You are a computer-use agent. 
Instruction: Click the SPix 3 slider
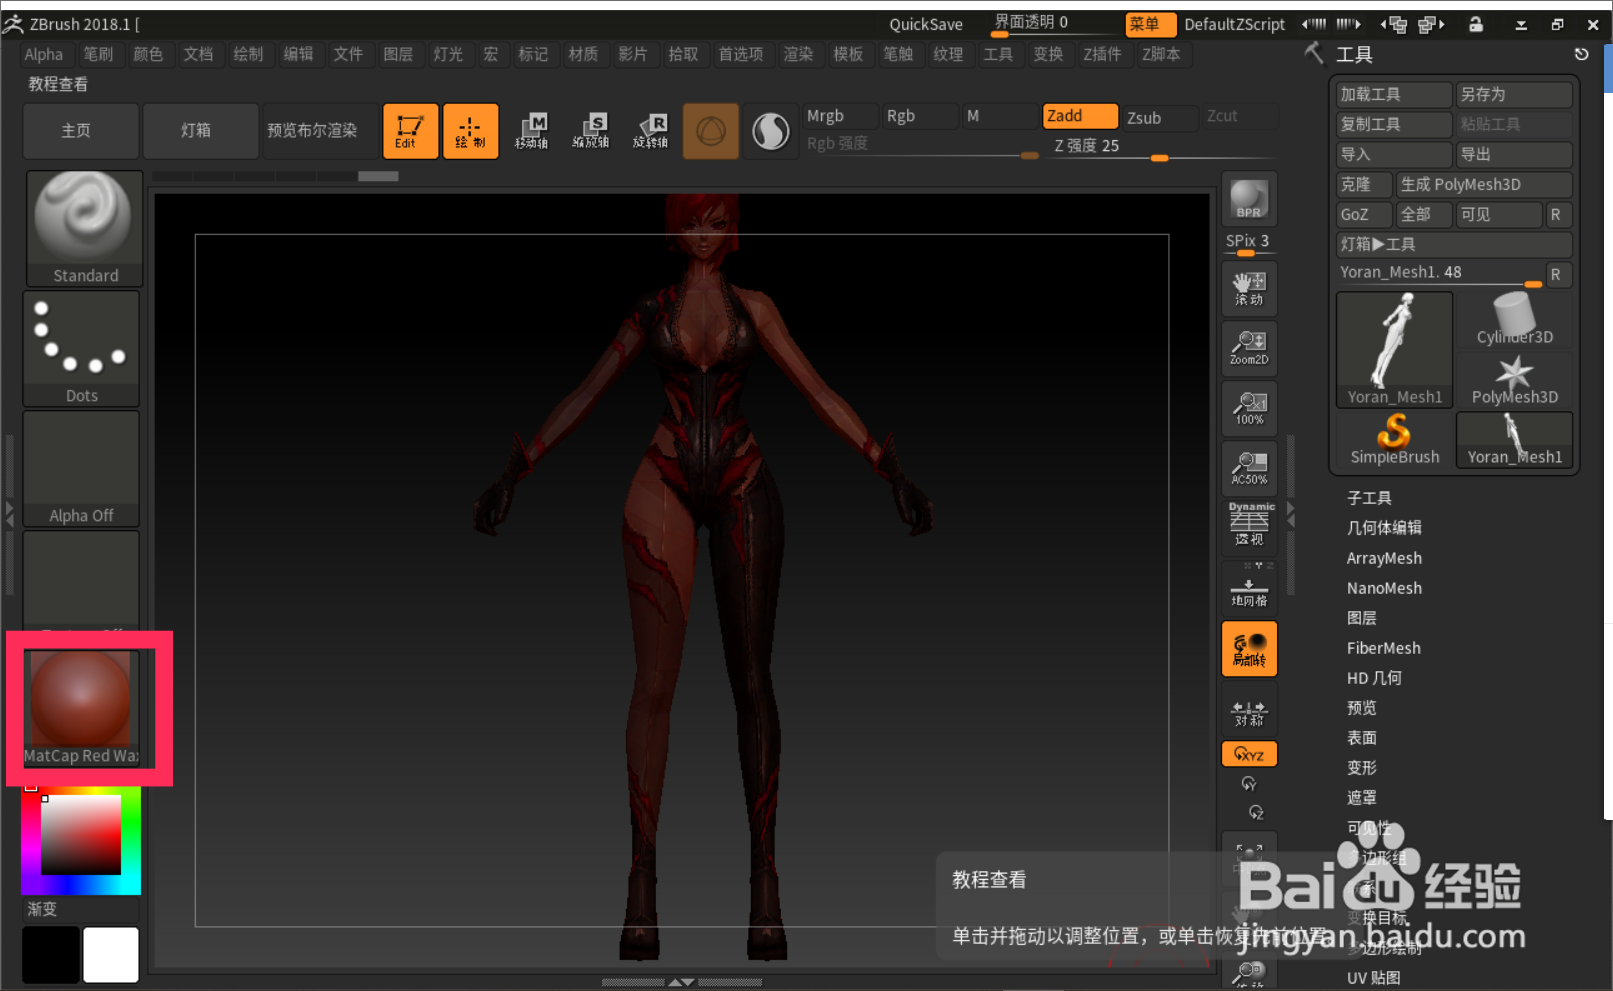coord(1248,244)
